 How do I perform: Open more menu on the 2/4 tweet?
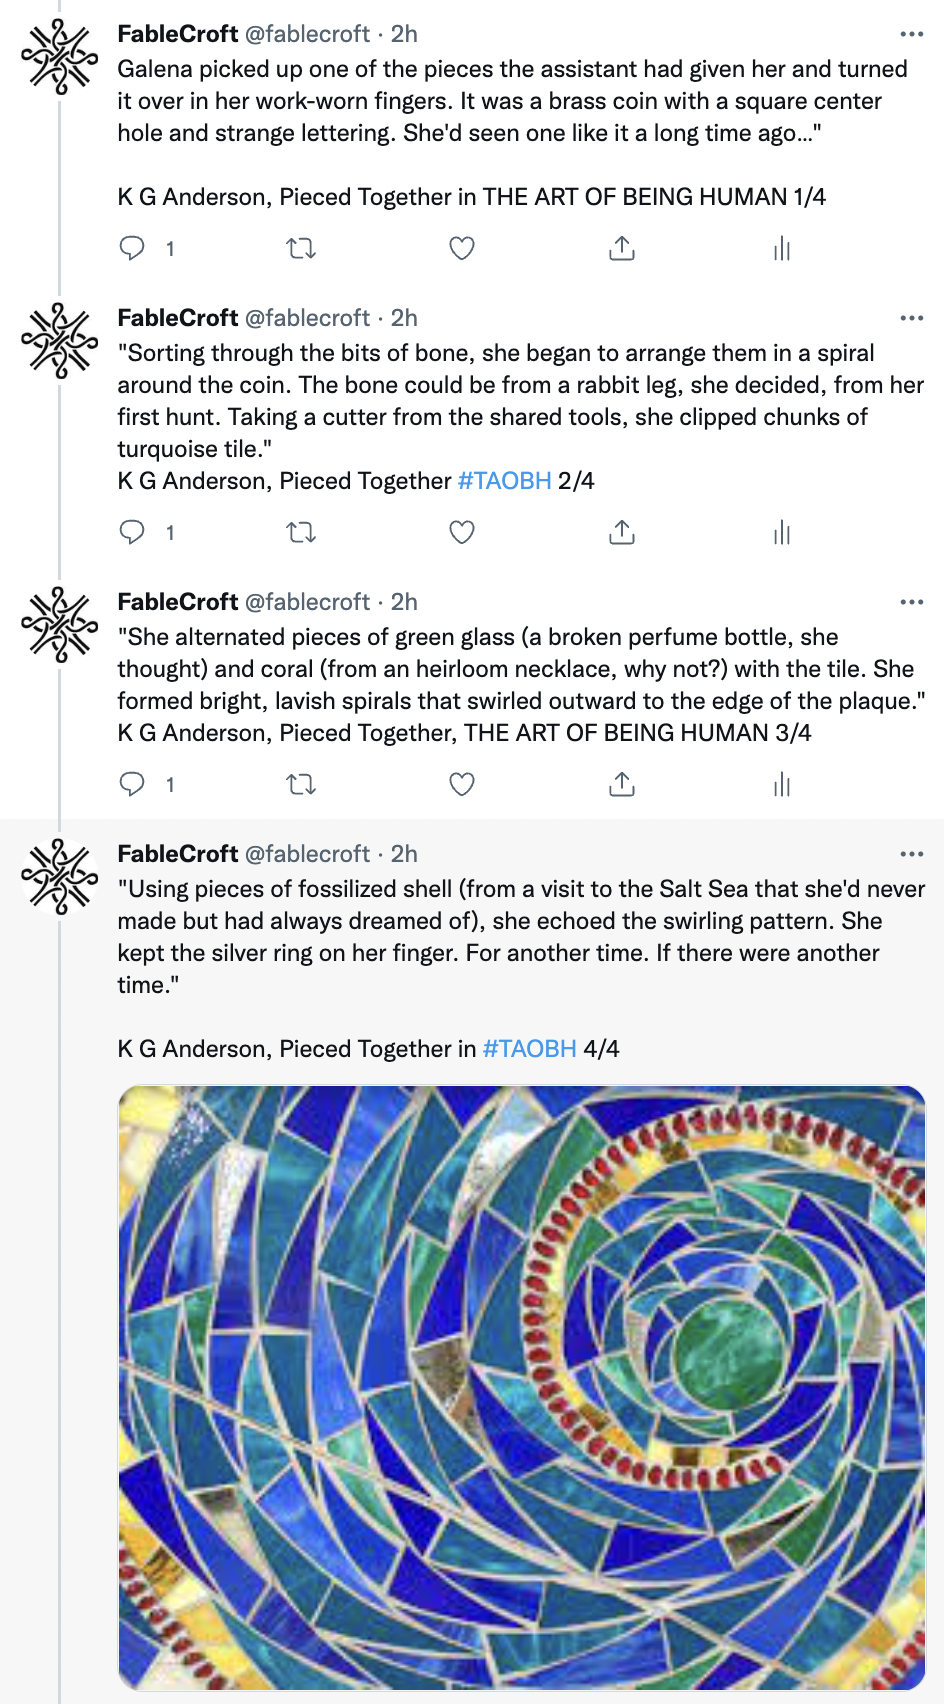point(911,318)
